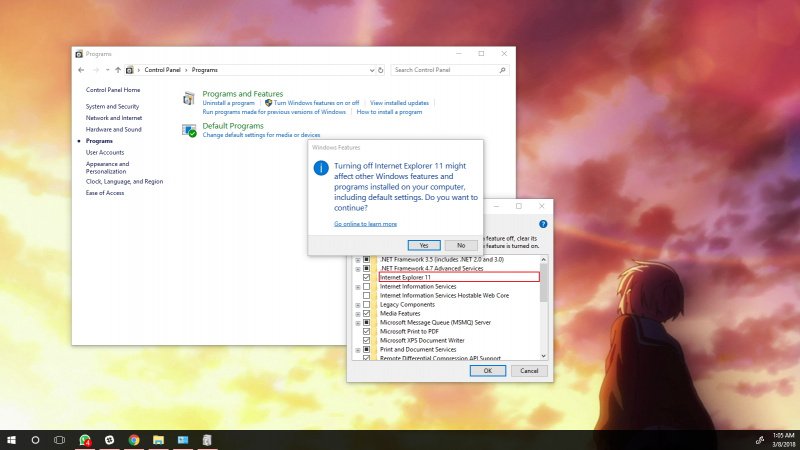Image resolution: width=800 pixels, height=450 pixels.
Task: Click the Programs and Features icon
Action: 190,98
